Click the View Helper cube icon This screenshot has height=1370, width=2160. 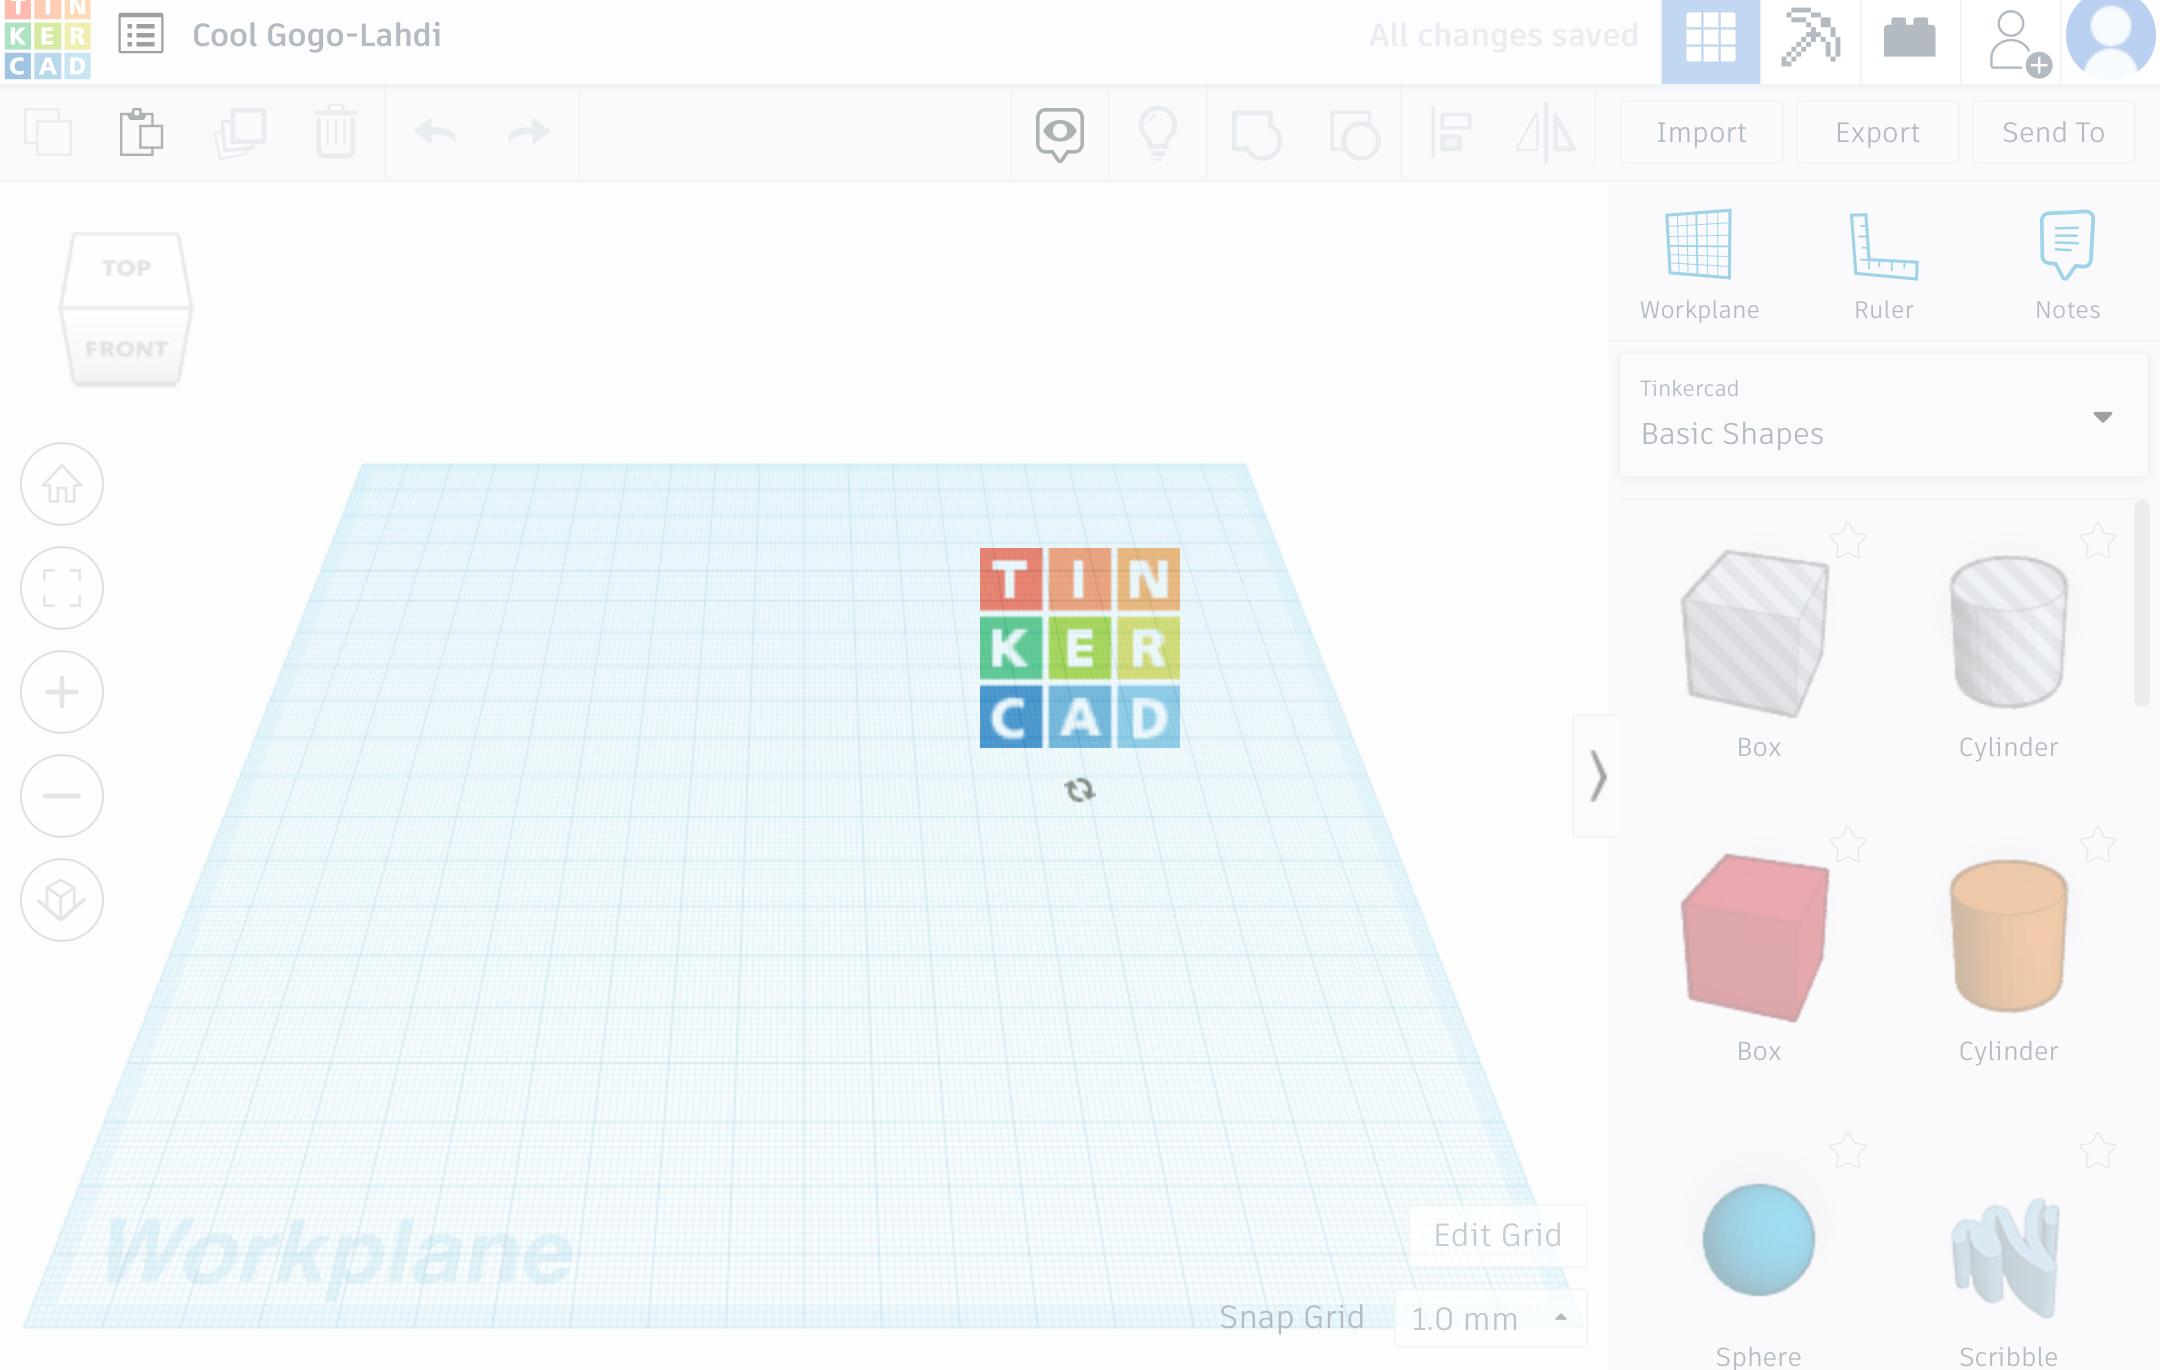pyautogui.click(x=126, y=307)
